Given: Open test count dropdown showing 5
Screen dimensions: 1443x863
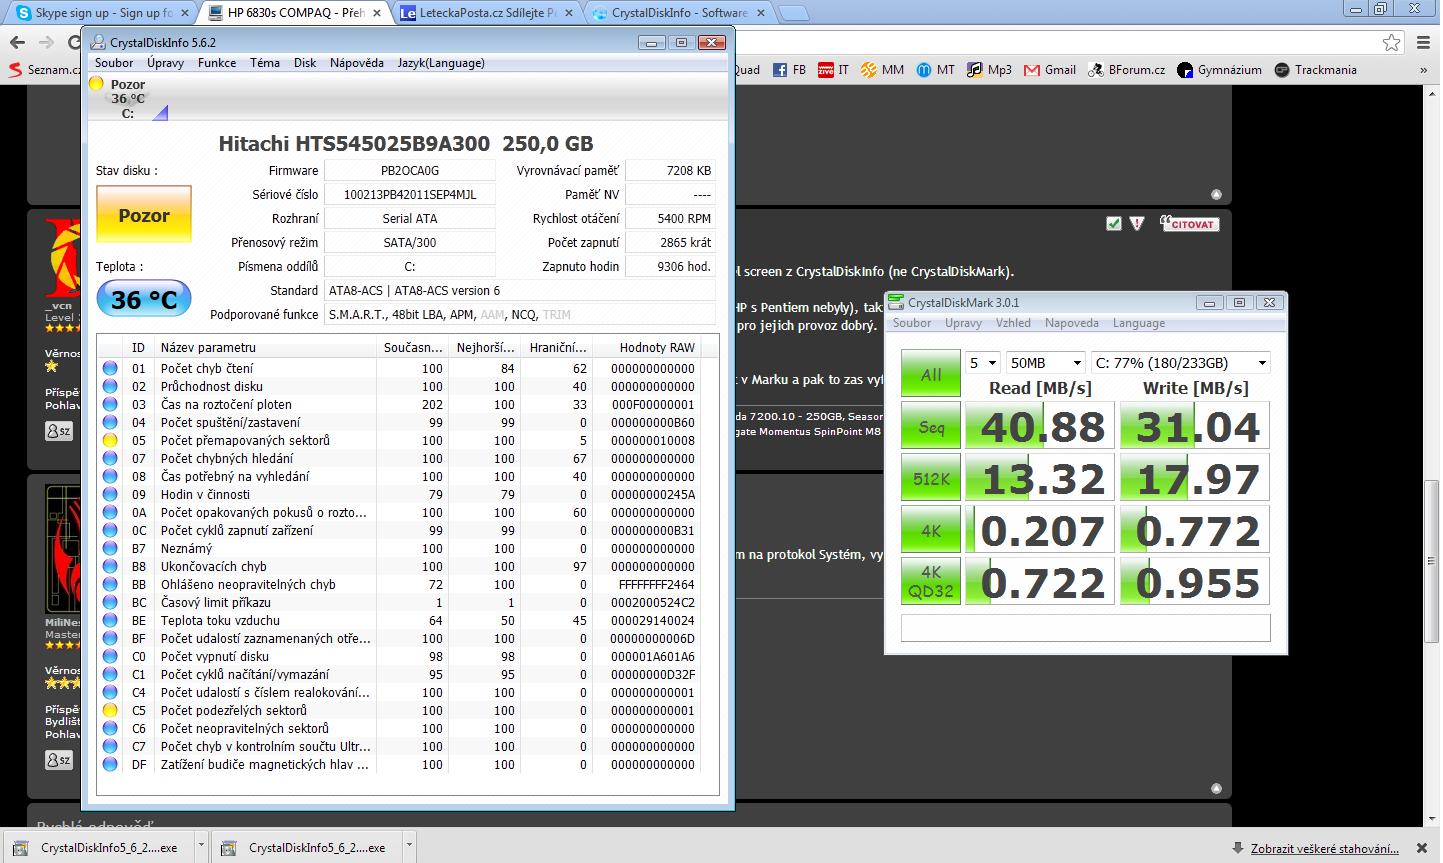Looking at the screenshot, I should pyautogui.click(x=982, y=363).
